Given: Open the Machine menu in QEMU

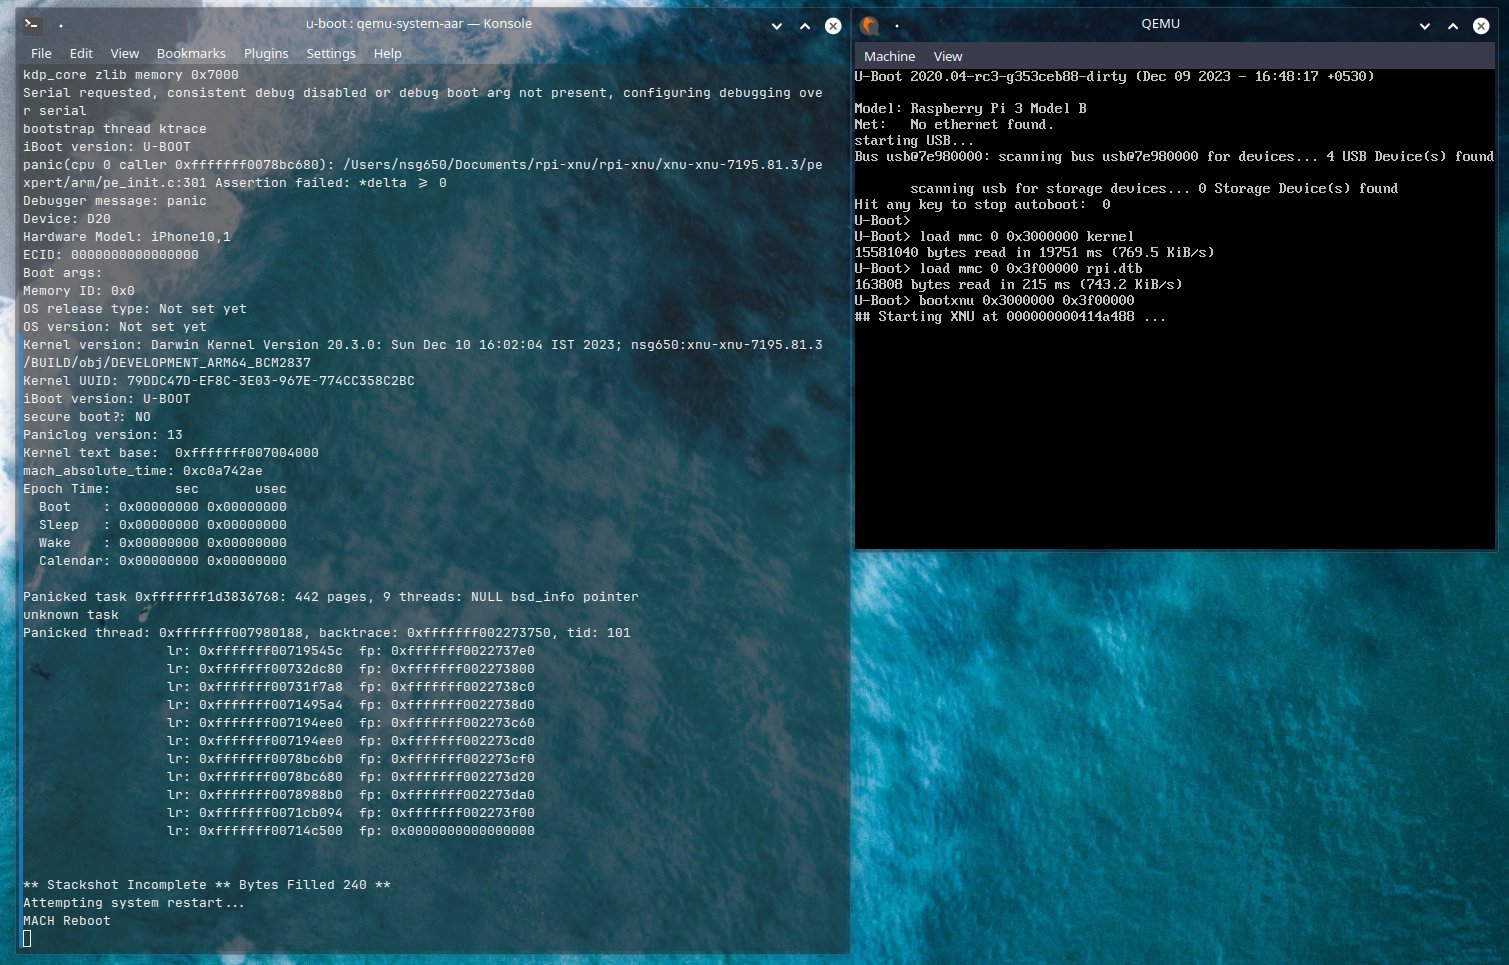Looking at the screenshot, I should pyautogui.click(x=889, y=56).
